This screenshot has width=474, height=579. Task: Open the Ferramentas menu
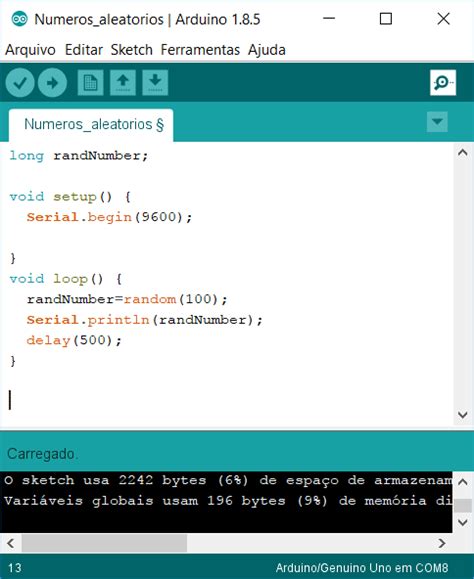(200, 50)
